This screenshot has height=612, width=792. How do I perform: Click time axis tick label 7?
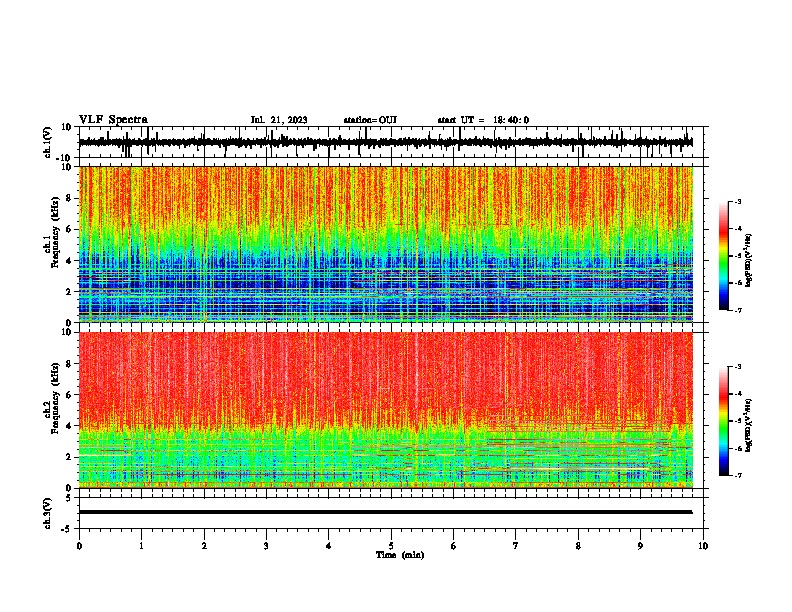point(516,546)
